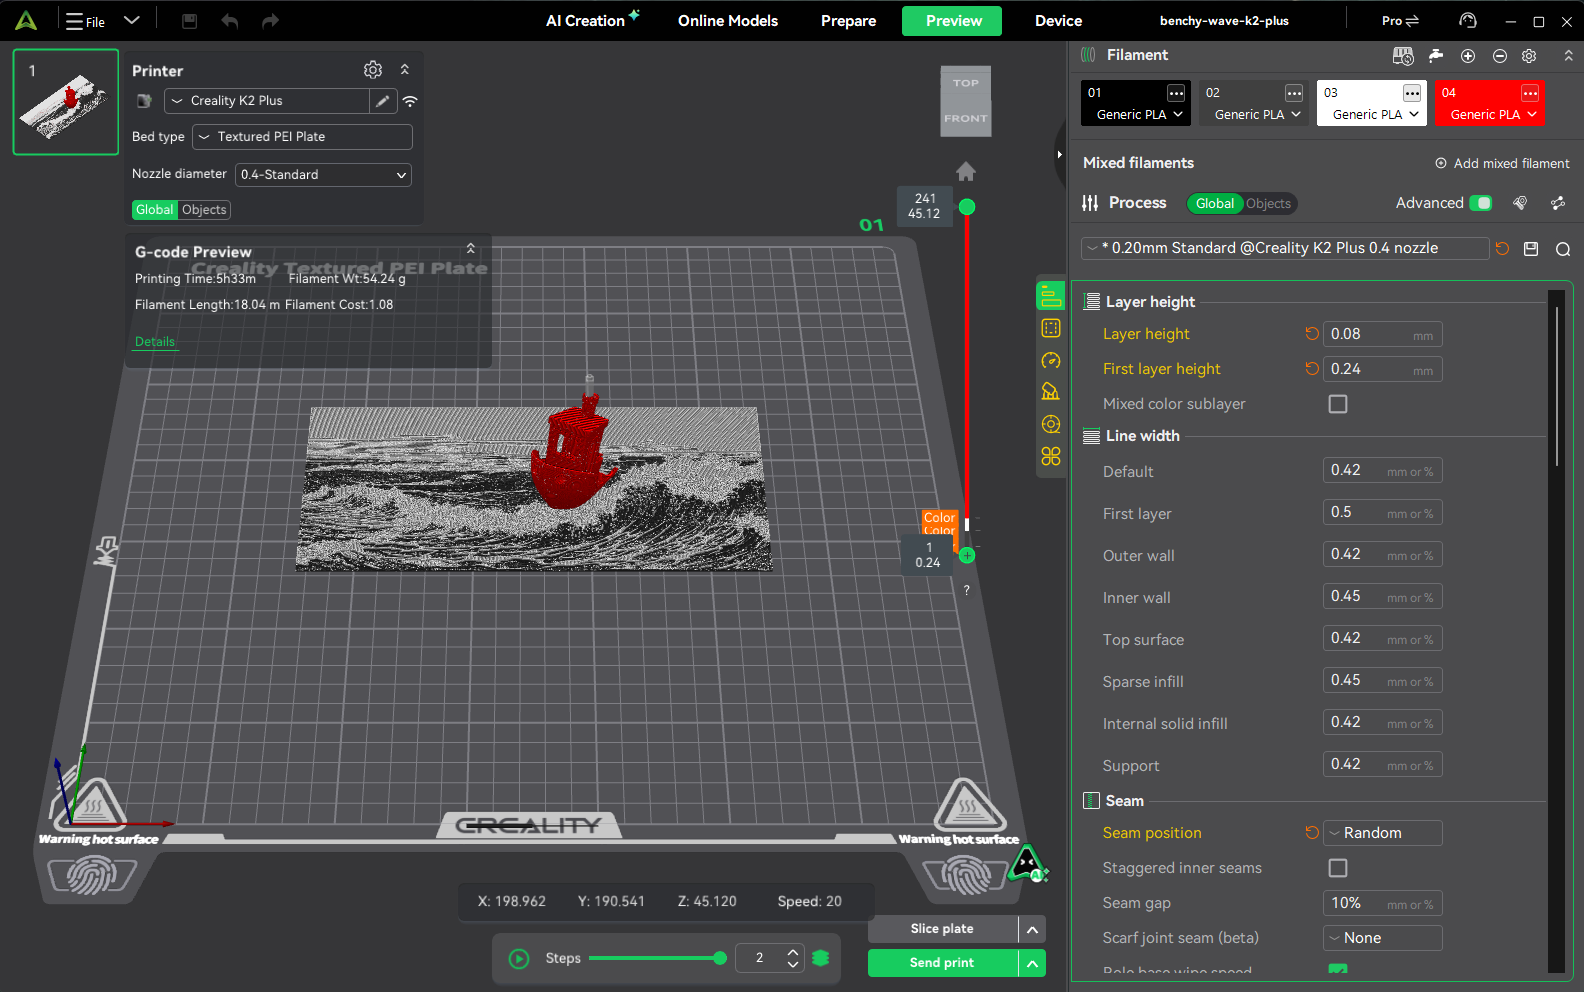Enable the Staggered inner seams checkbox

(1338, 868)
